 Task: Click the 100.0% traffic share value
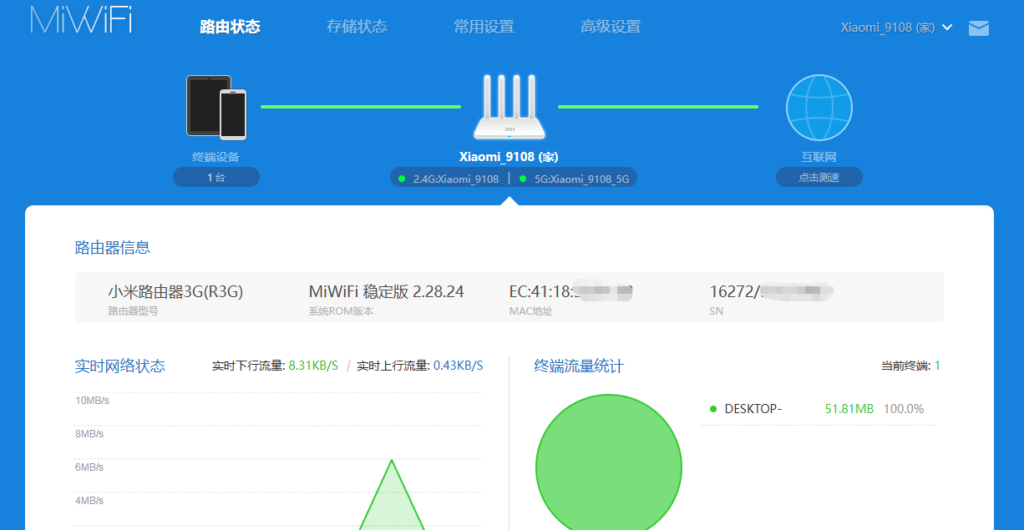coord(904,409)
